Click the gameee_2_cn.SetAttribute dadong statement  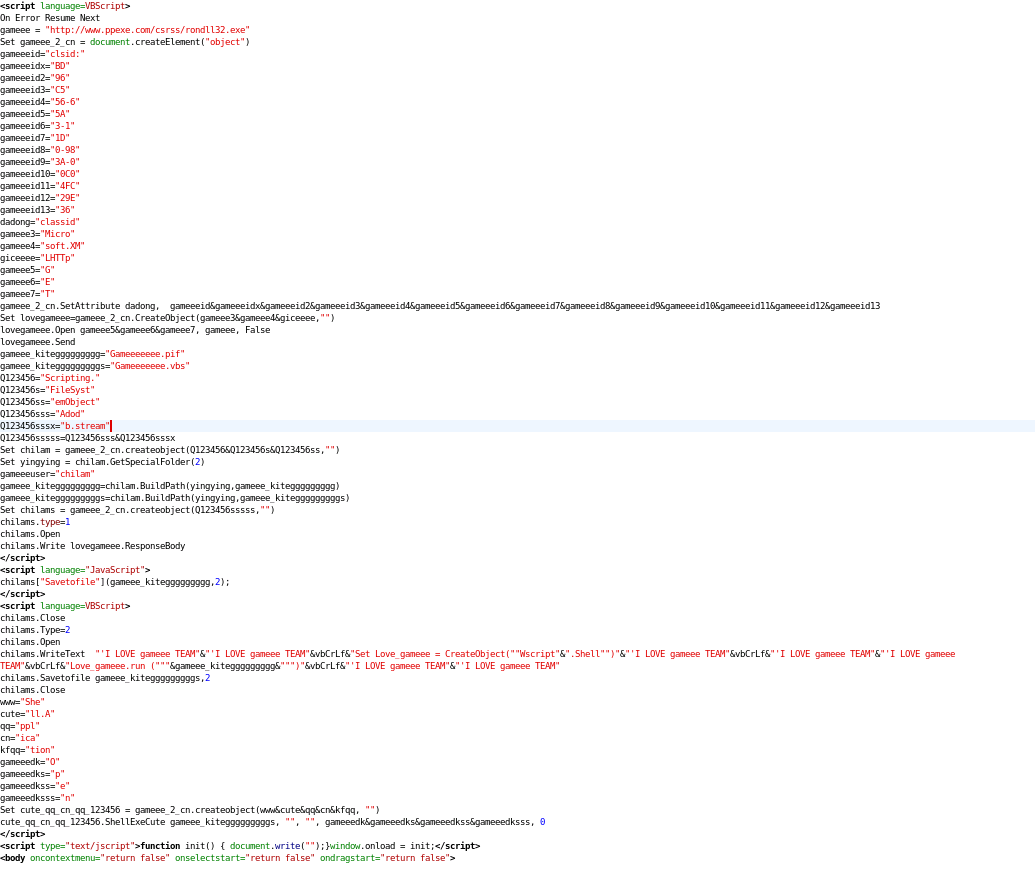pos(440,306)
